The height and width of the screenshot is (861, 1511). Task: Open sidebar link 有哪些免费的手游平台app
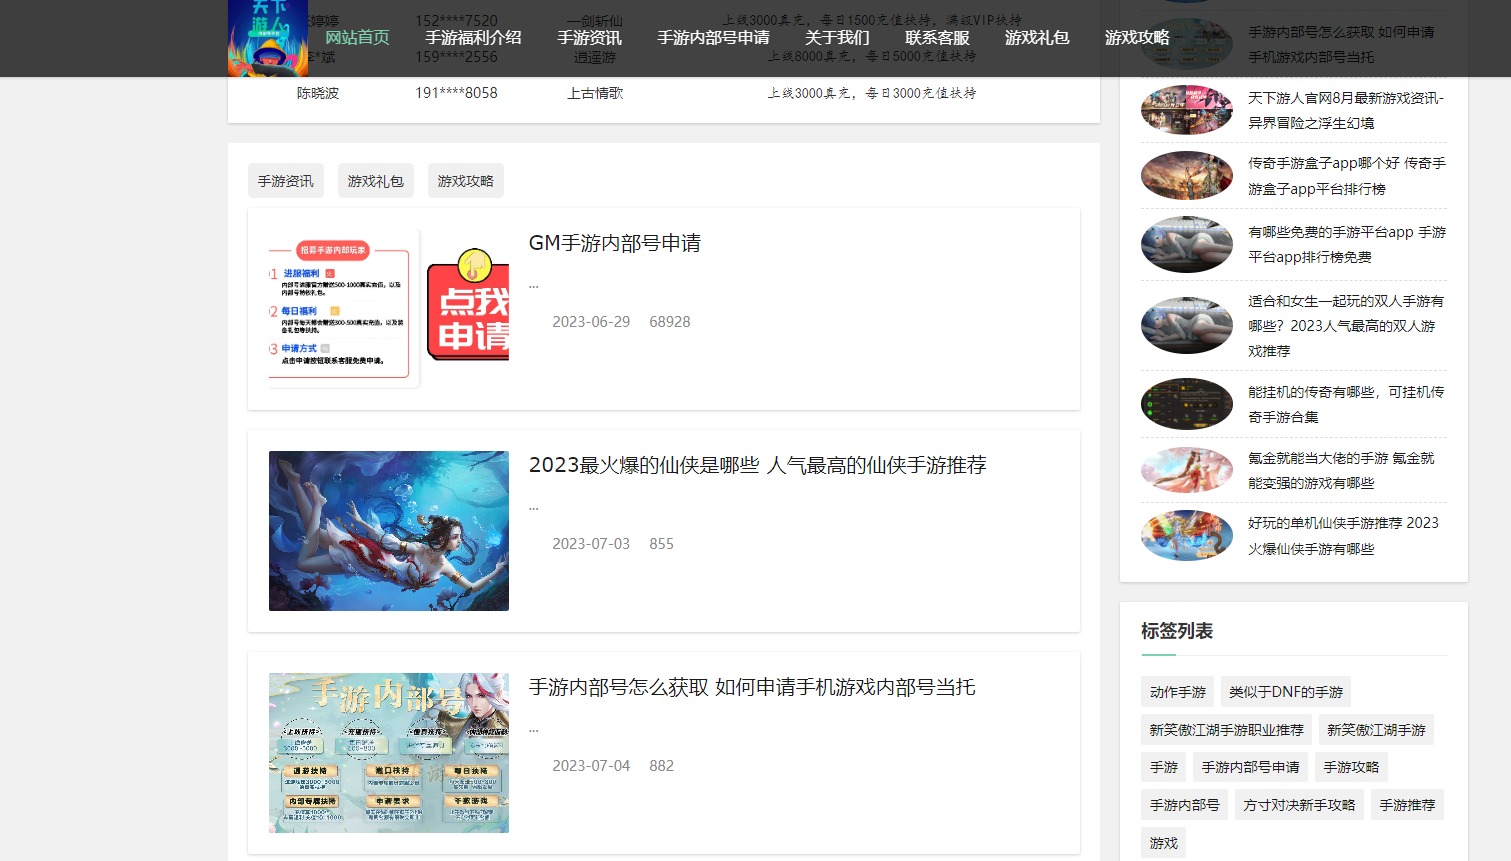tap(1347, 244)
